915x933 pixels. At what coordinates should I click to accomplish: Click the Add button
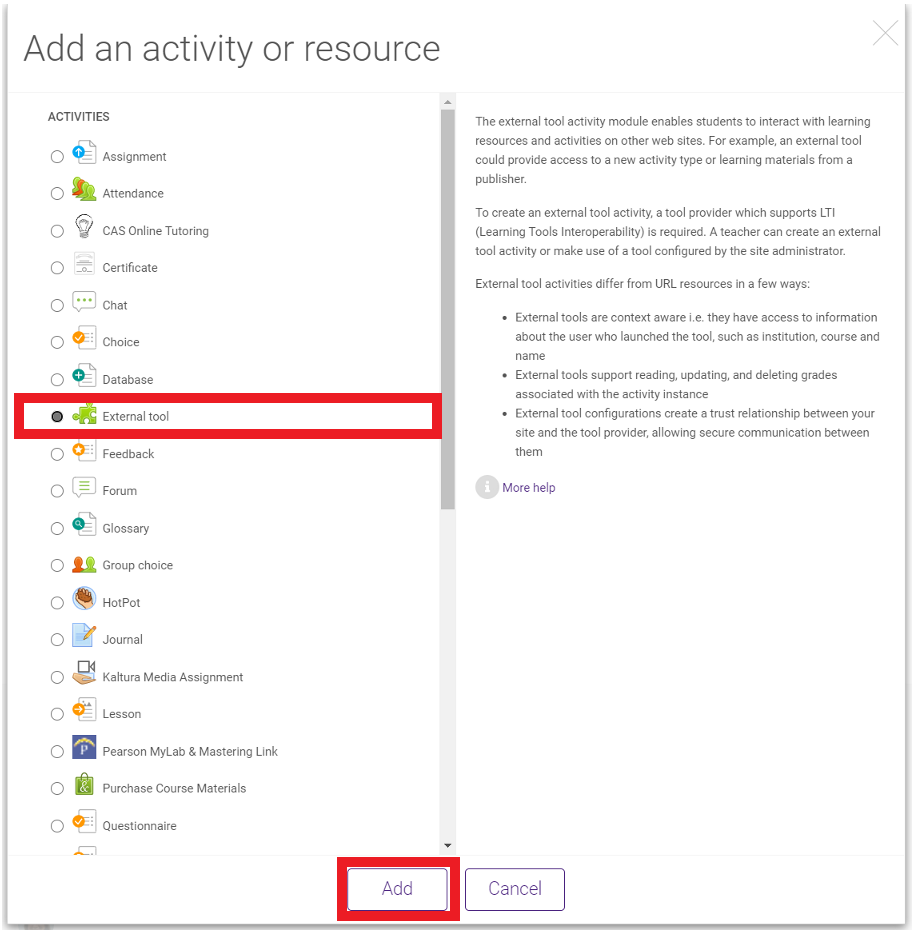click(397, 889)
